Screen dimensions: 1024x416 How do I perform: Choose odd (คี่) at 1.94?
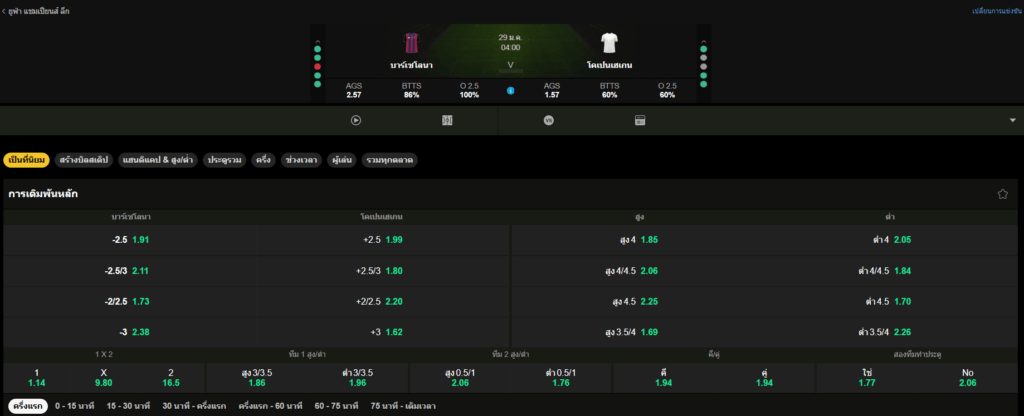664,378
